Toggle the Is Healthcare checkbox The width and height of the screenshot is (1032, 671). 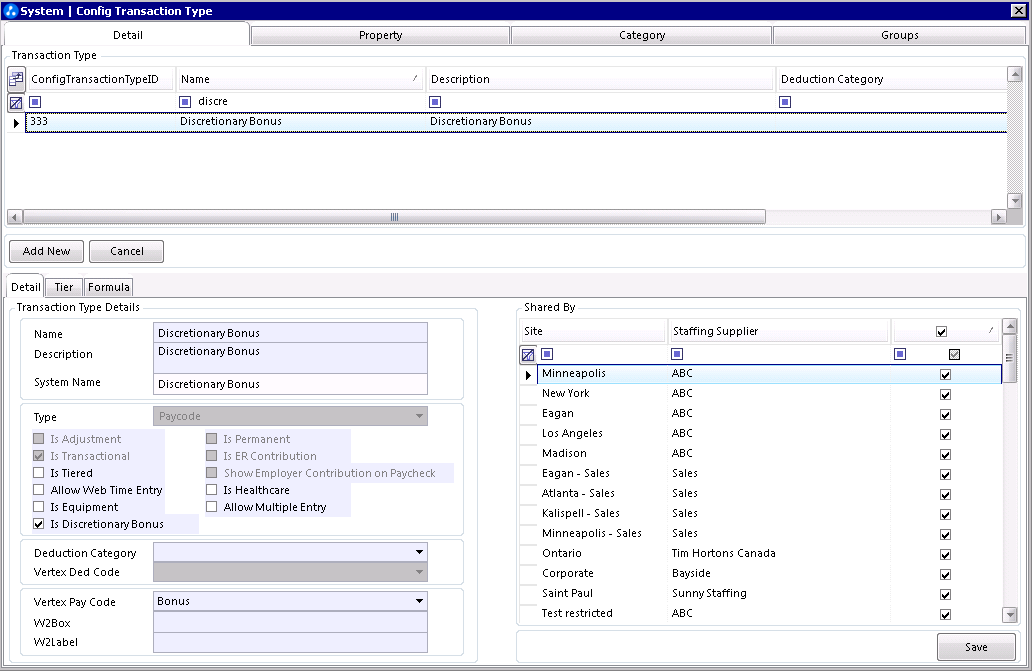click(x=211, y=490)
